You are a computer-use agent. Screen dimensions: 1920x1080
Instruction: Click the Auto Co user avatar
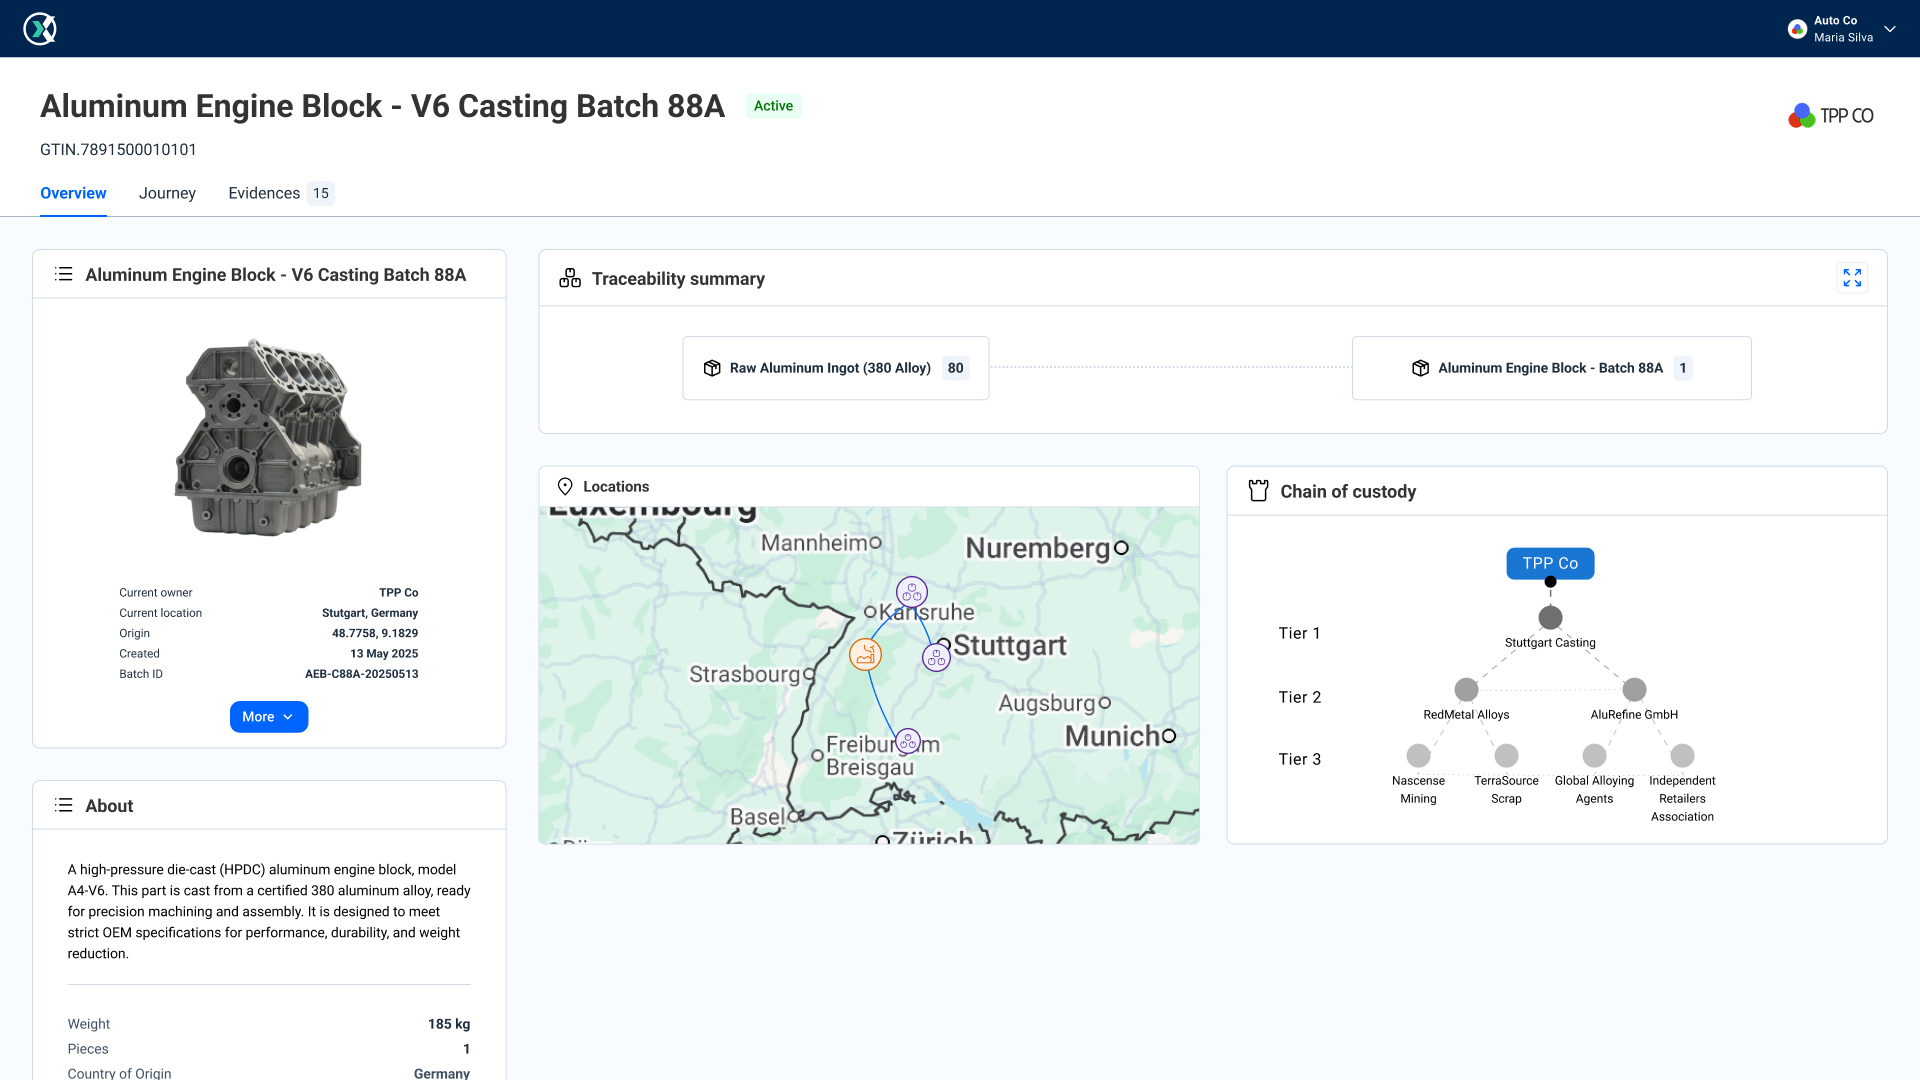tap(1797, 29)
